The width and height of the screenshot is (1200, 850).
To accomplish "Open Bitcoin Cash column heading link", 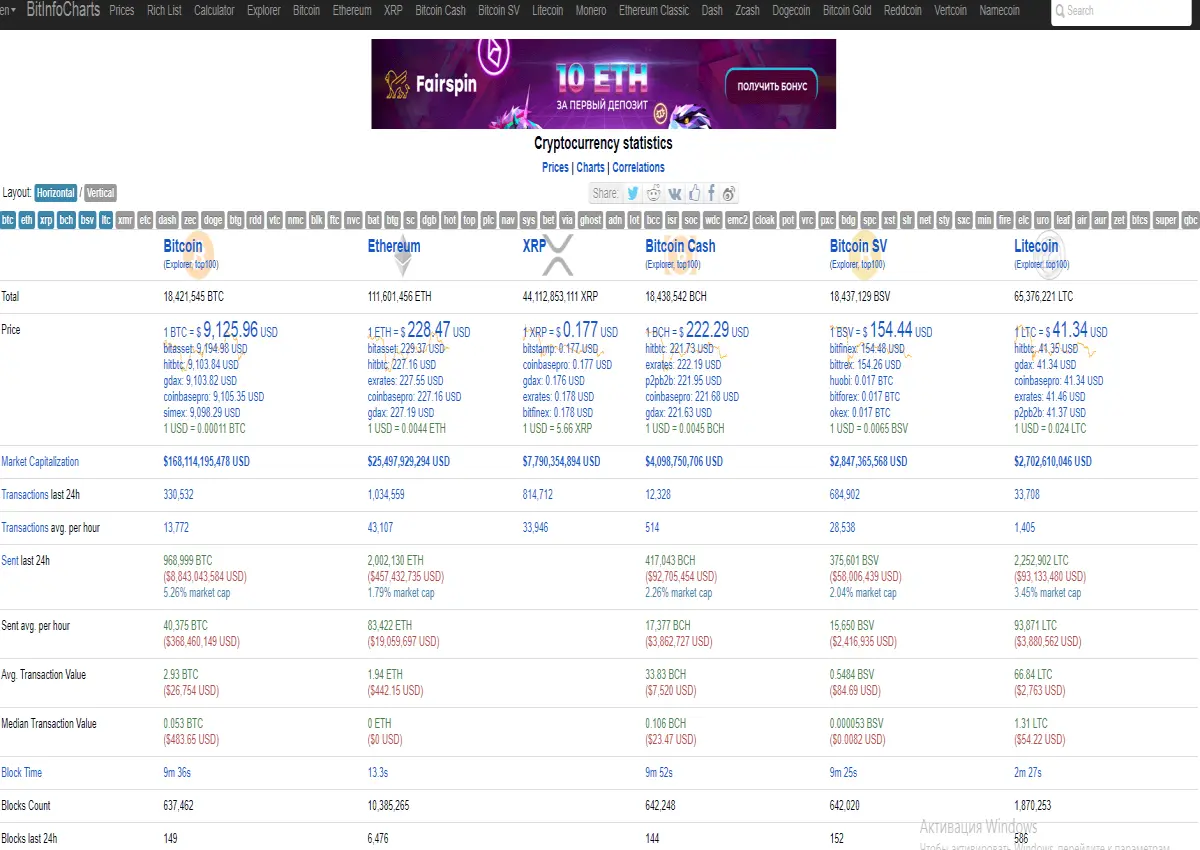I will click(x=680, y=246).
